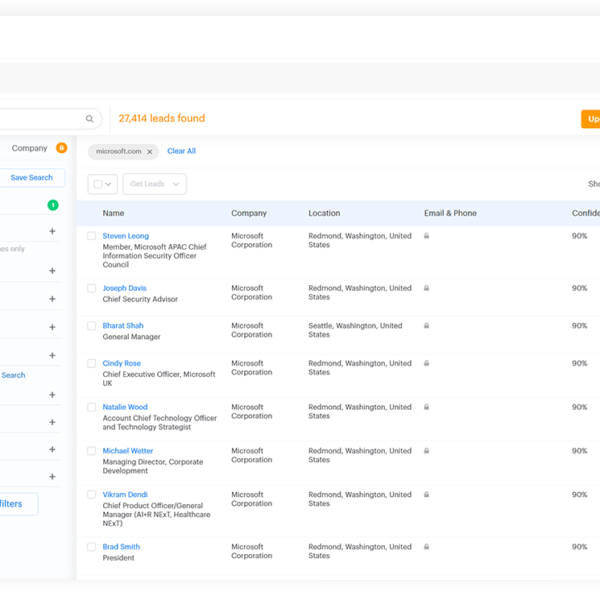Screen dimensions: 600x600
Task: Click 'Chief Security Advisor' title text
Action: (140, 299)
